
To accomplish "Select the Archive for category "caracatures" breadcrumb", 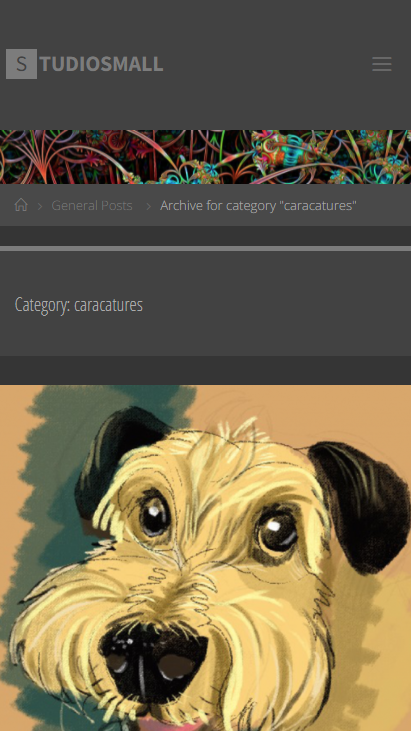I will 259,205.
